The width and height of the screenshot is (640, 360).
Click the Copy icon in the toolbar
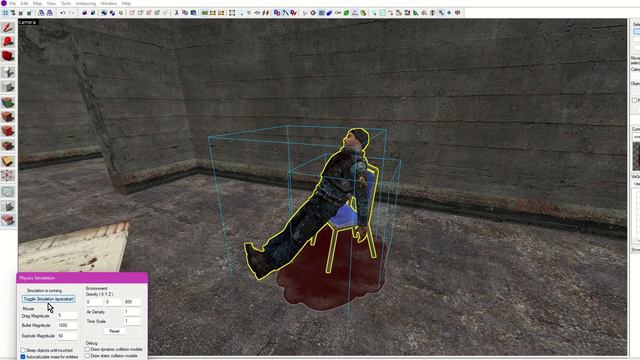tap(185, 13)
